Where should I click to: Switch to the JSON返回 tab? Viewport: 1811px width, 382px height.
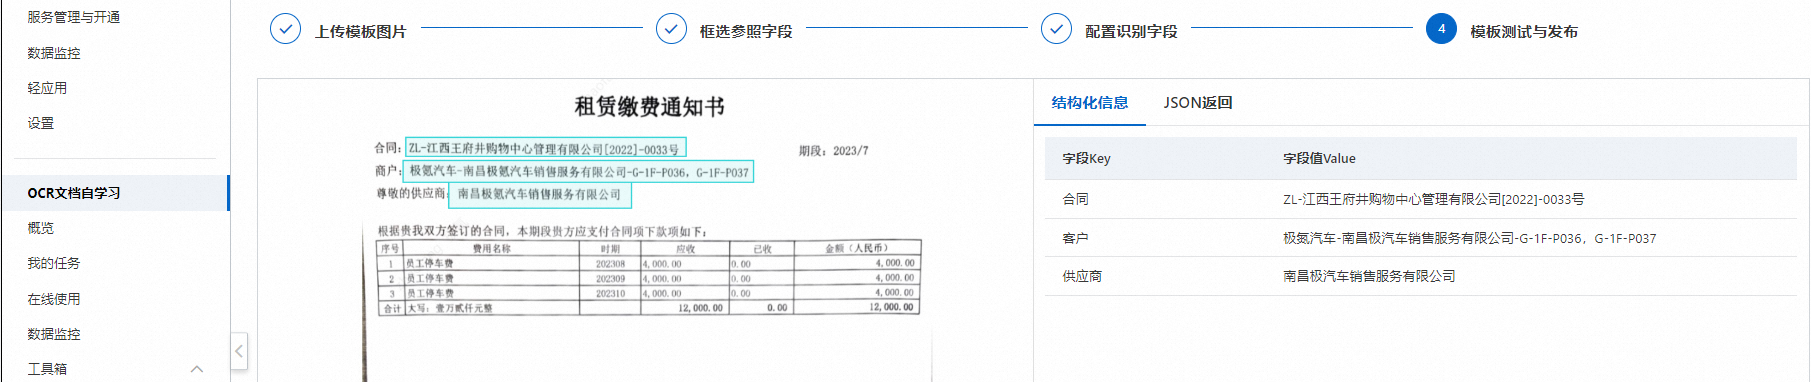[x=1198, y=102]
